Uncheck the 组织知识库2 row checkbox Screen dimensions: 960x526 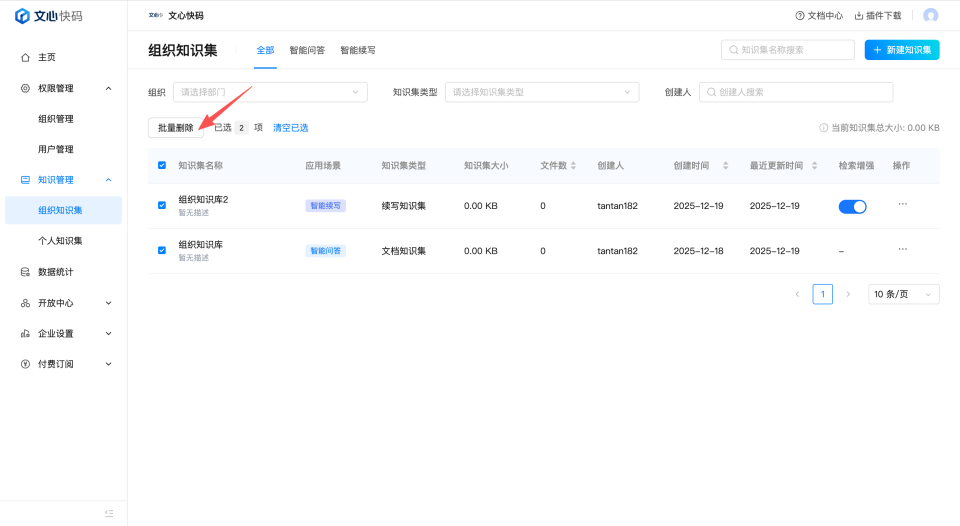coord(162,205)
